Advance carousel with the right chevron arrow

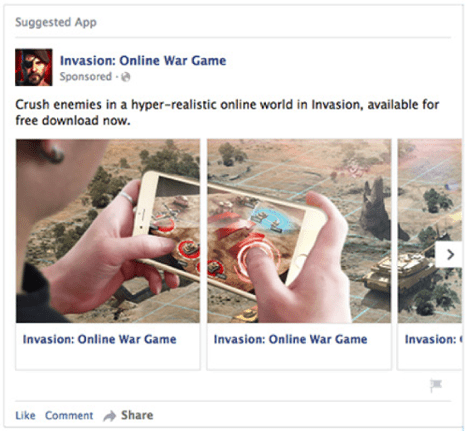pyautogui.click(x=450, y=255)
